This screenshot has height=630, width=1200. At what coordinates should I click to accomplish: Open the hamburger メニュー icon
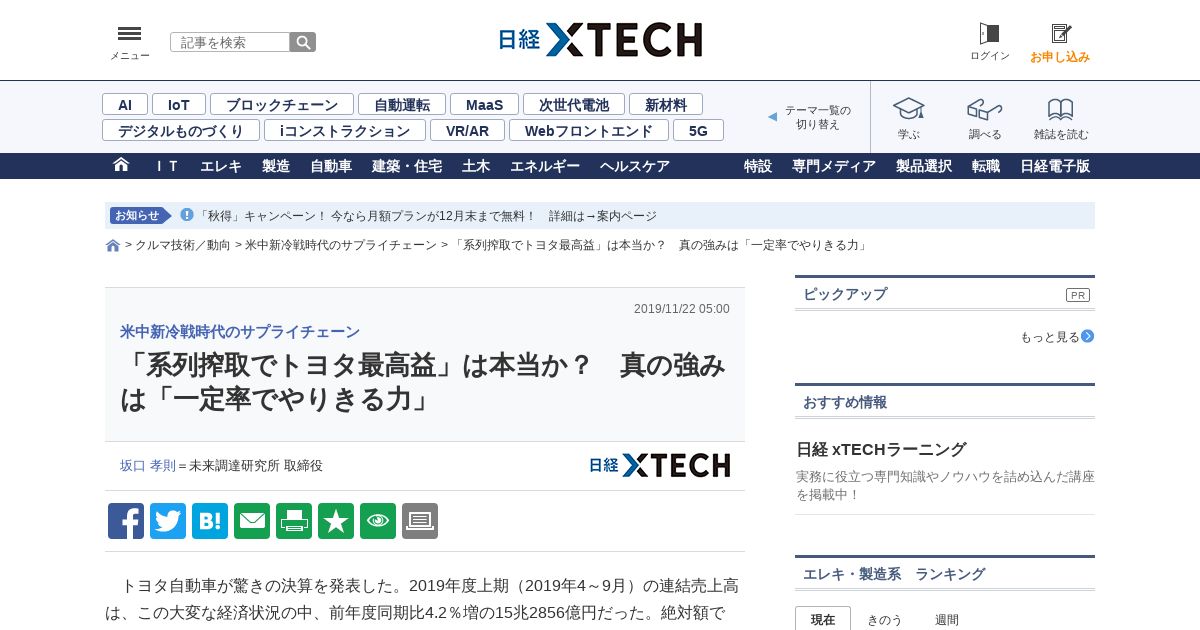(129, 34)
